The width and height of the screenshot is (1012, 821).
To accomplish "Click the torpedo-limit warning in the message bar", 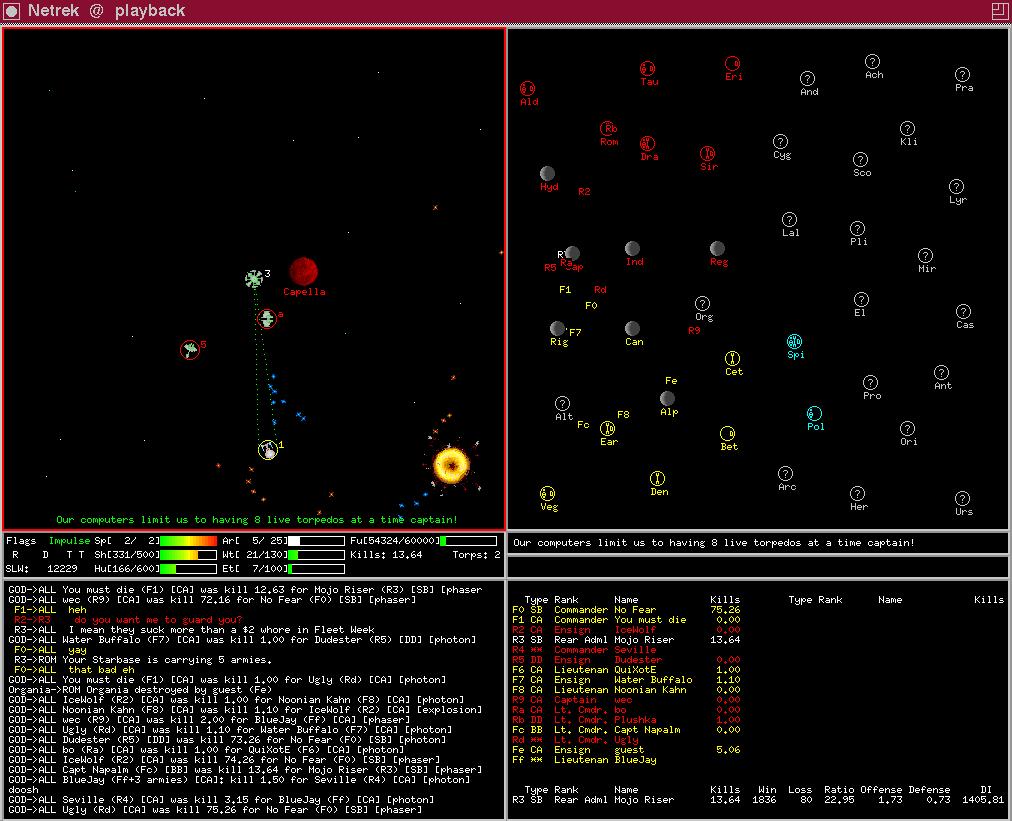I will [713, 543].
